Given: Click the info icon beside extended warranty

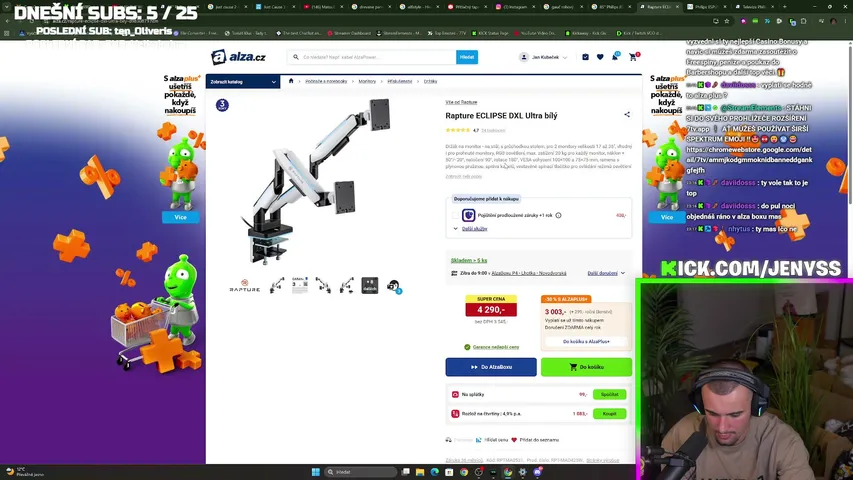Looking at the screenshot, I should point(558,215).
